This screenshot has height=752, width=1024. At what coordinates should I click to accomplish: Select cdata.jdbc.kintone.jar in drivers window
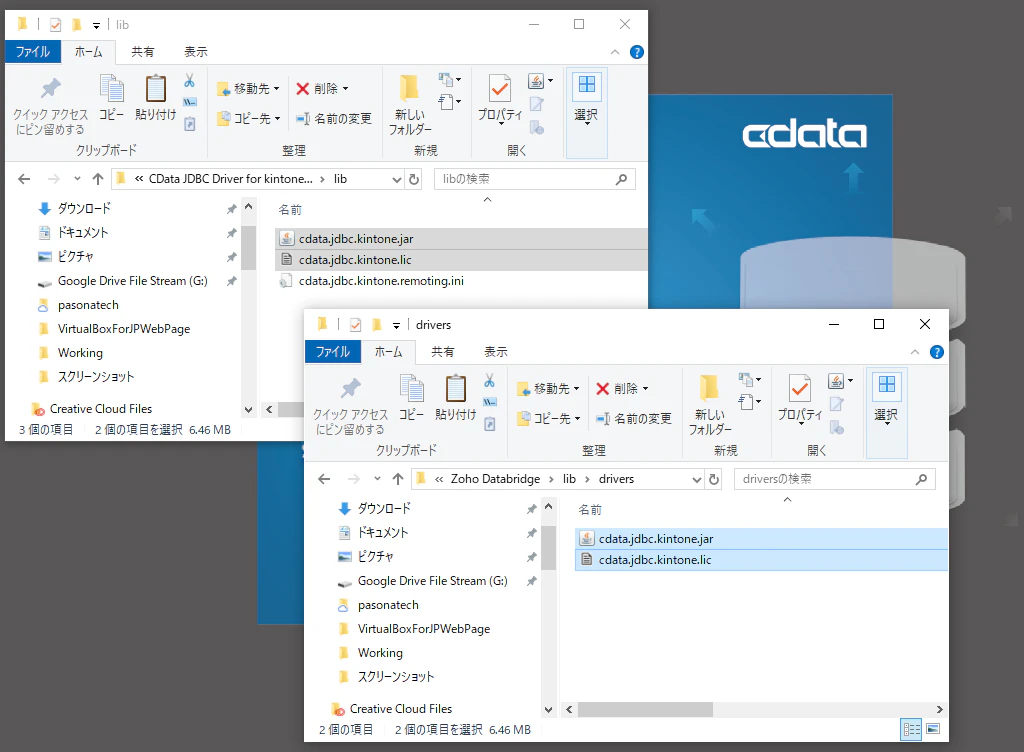click(x=761, y=539)
